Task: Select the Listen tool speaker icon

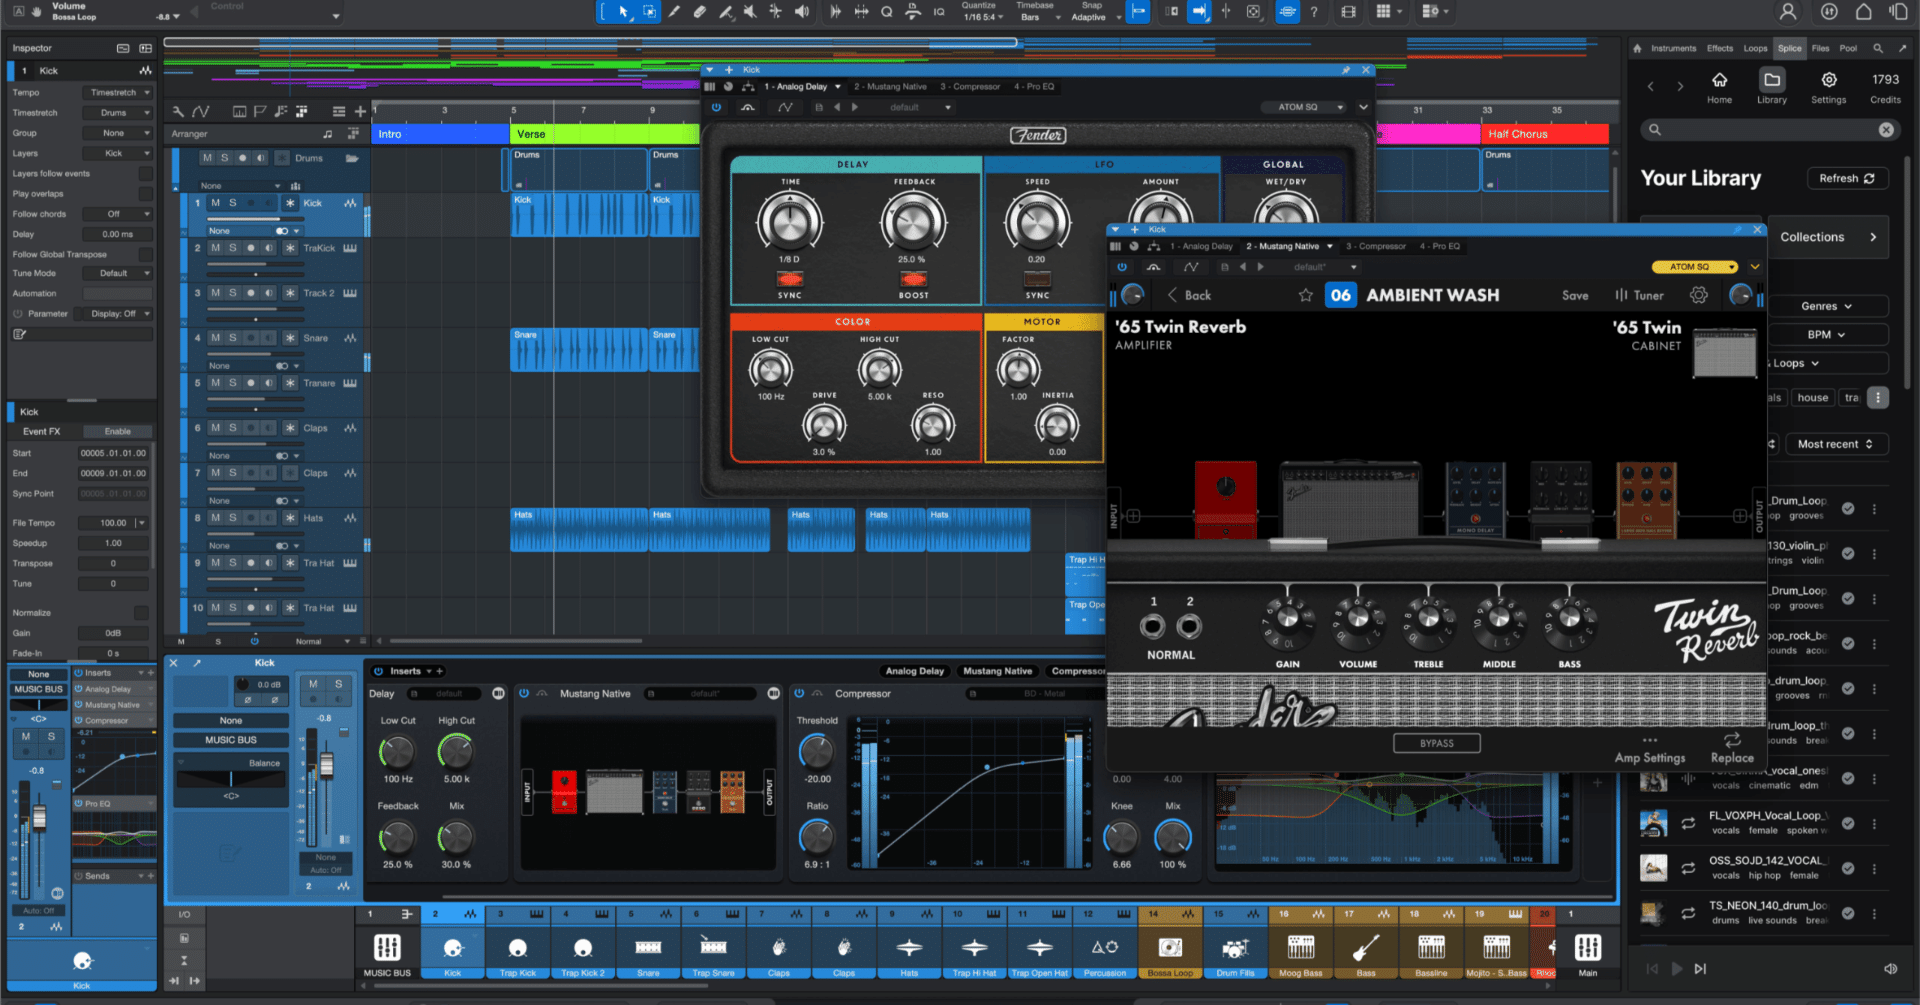Action: (x=802, y=12)
